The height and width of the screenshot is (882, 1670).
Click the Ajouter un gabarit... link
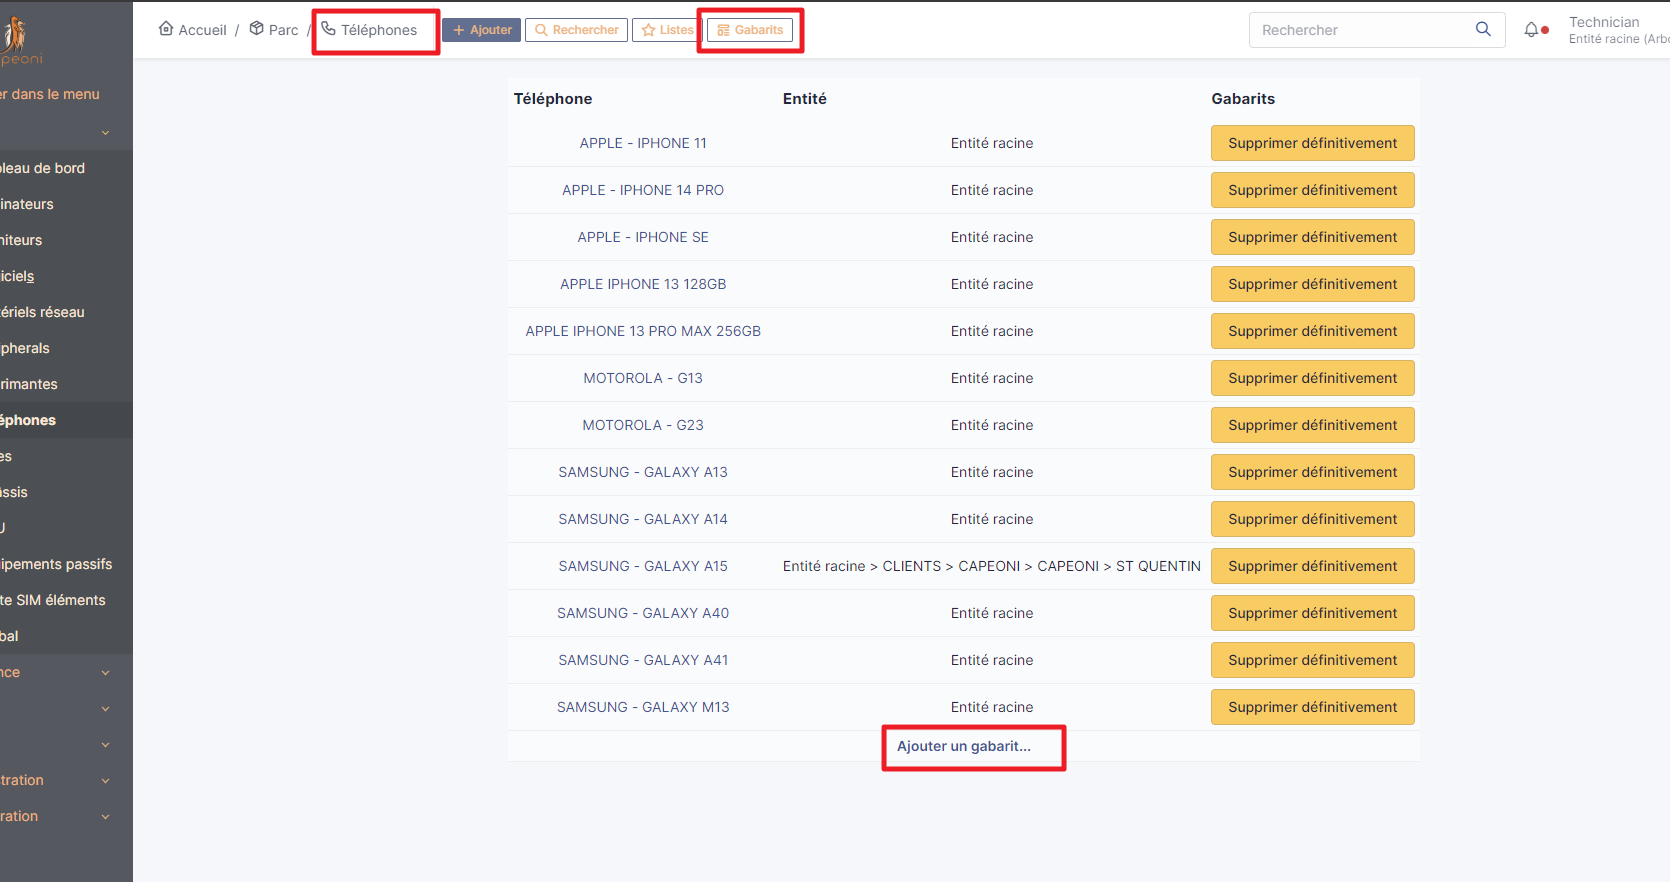[x=964, y=746]
